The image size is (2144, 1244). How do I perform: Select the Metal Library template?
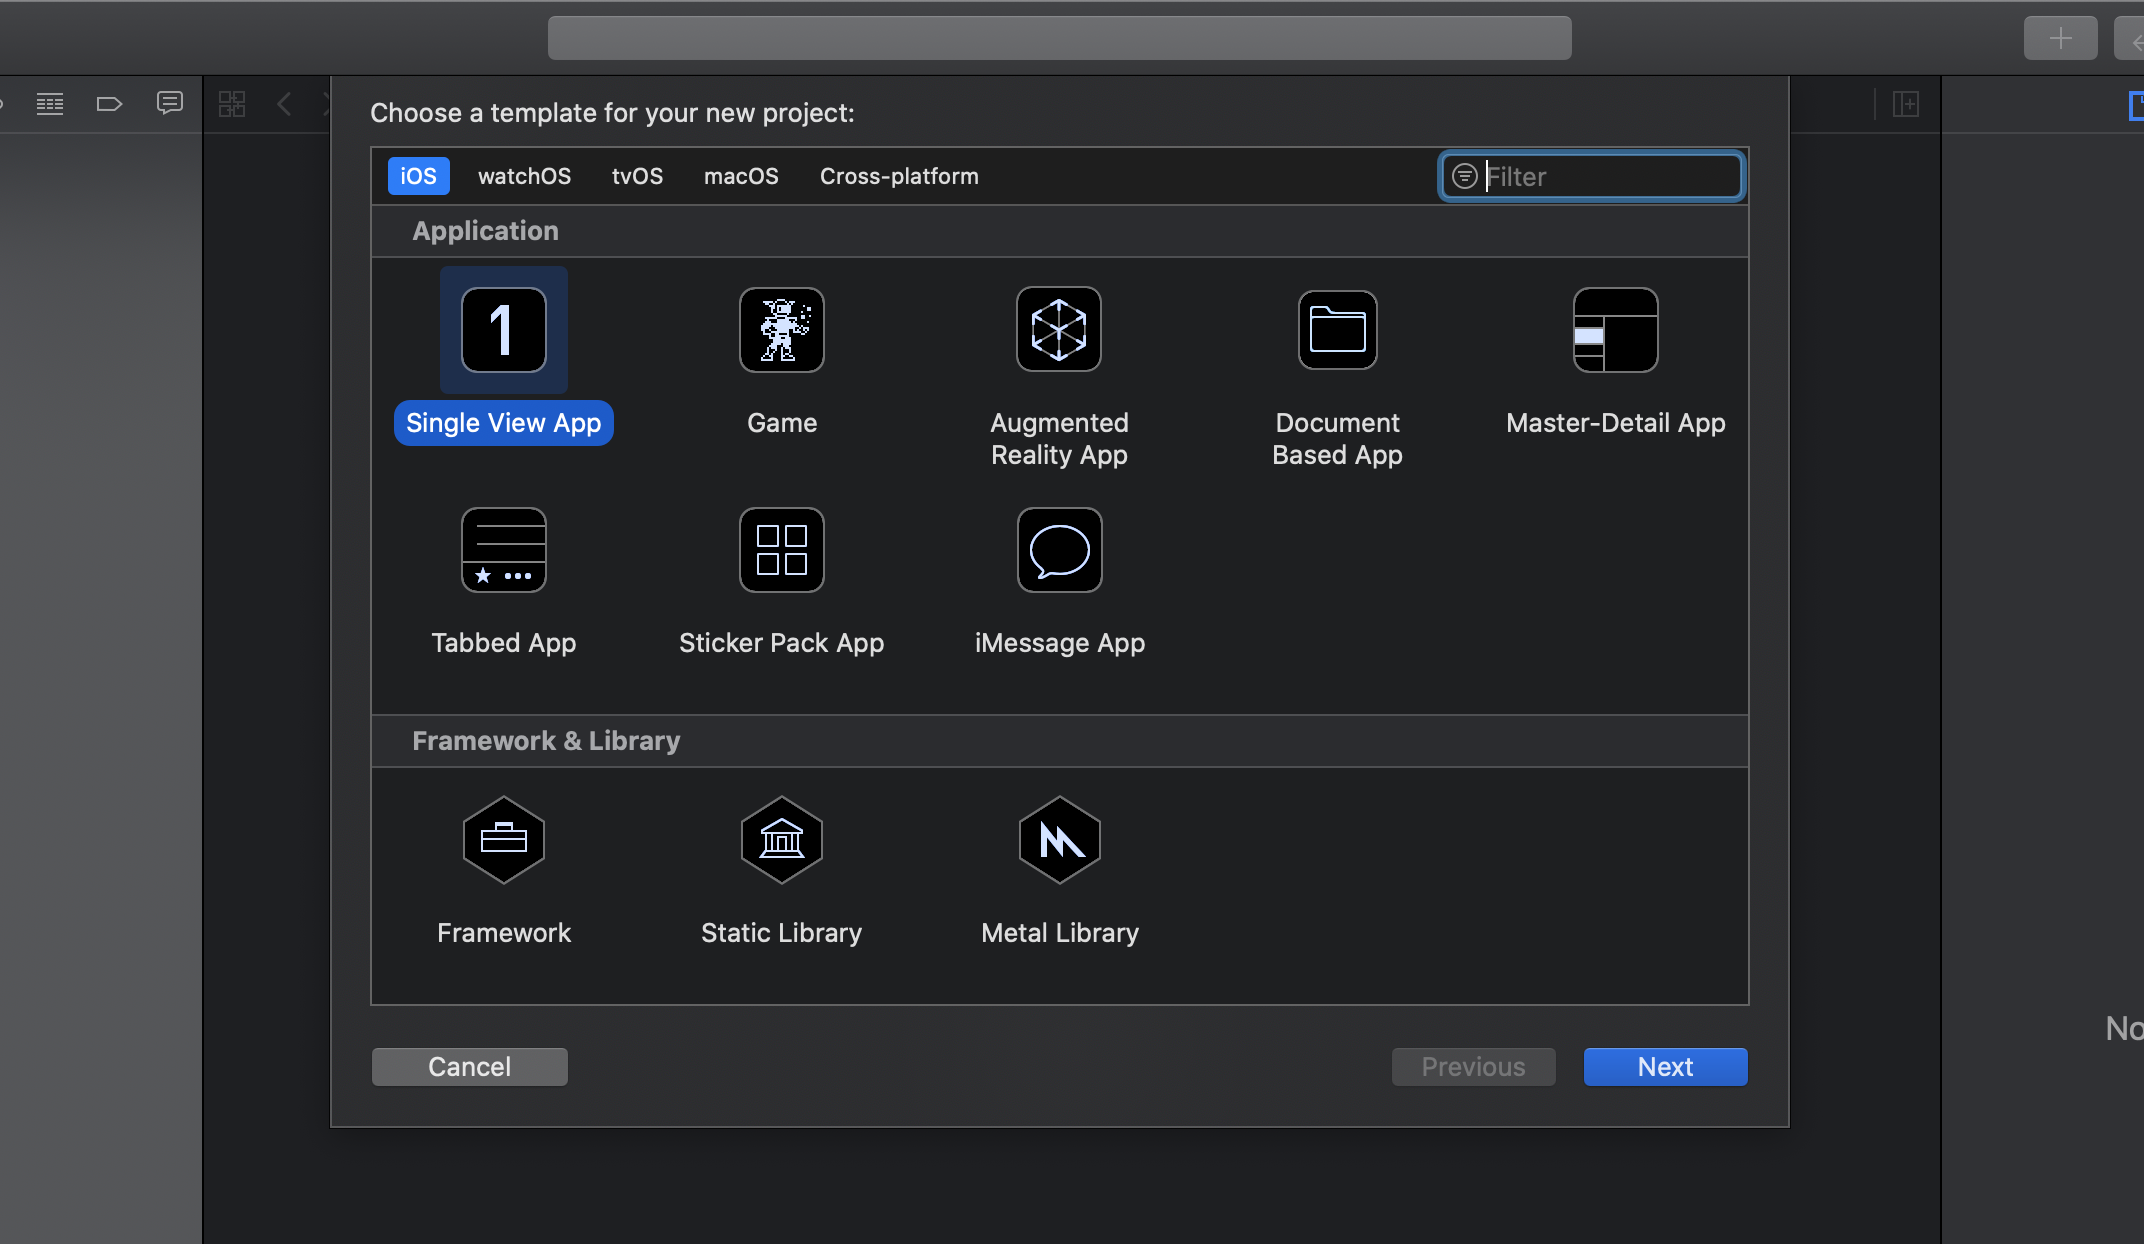coord(1059,840)
